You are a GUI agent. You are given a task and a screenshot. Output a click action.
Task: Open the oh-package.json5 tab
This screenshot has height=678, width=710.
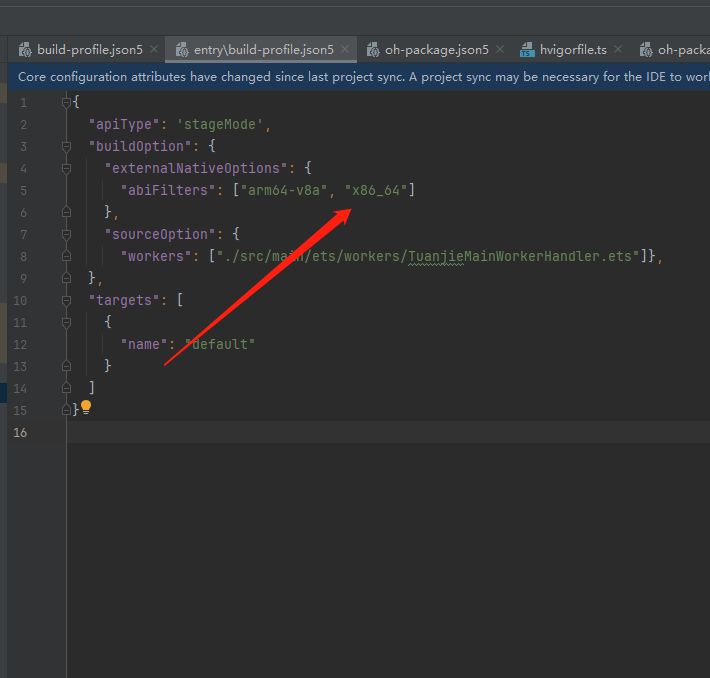437,50
